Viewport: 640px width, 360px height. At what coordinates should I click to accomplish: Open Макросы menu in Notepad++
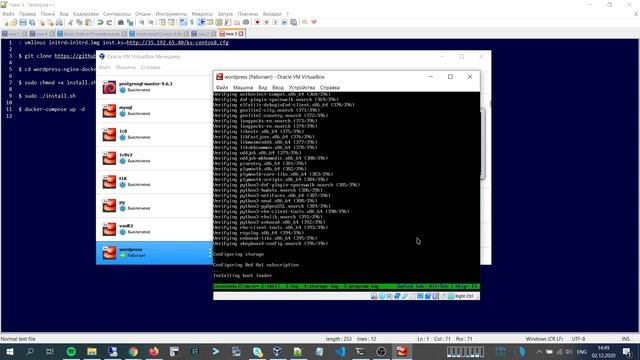tap(202, 14)
